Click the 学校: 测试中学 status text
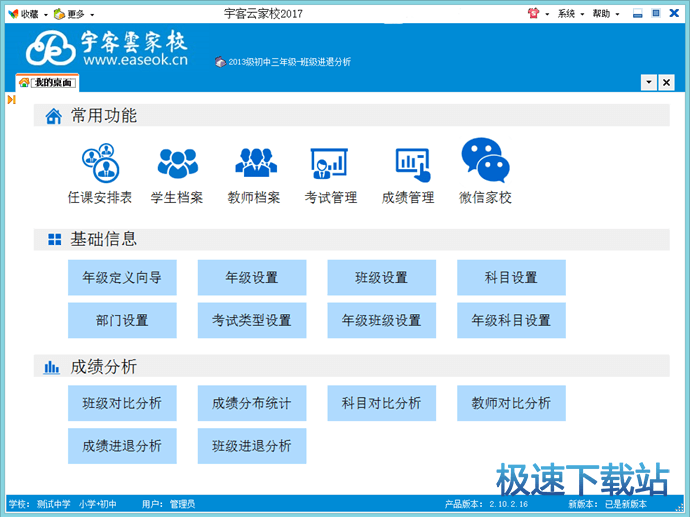Image resolution: width=690 pixels, height=517 pixels. [40, 504]
